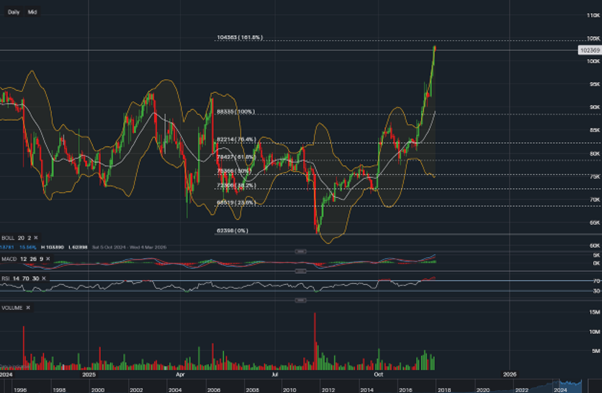Image resolution: width=602 pixels, height=393 pixels.
Task: Open RSI indicator settings label
Action: [x=5, y=278]
